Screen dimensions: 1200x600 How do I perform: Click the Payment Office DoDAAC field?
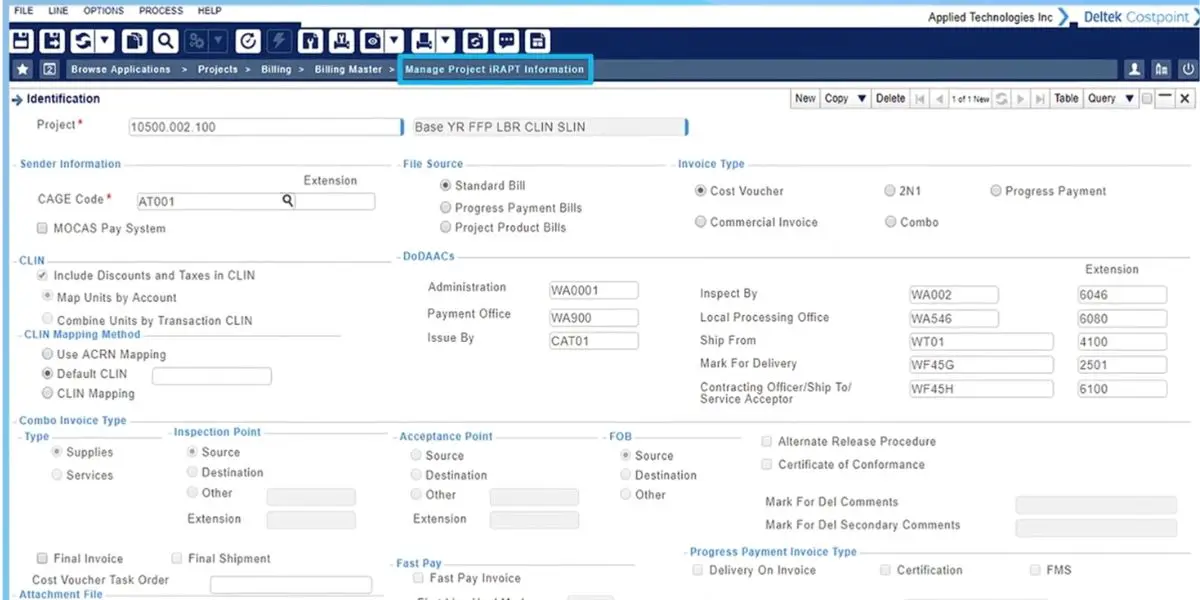594,318
